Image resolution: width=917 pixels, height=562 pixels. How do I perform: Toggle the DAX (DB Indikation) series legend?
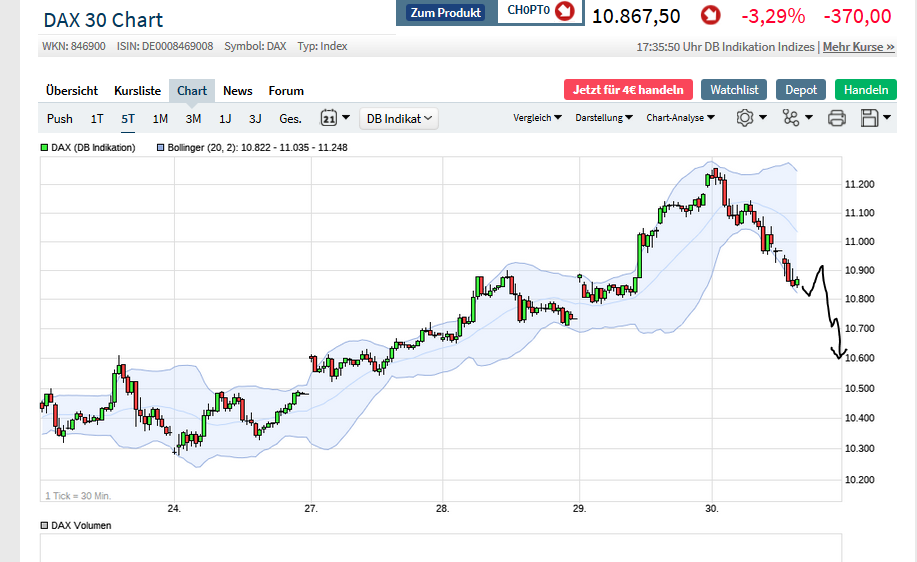click(x=45, y=148)
